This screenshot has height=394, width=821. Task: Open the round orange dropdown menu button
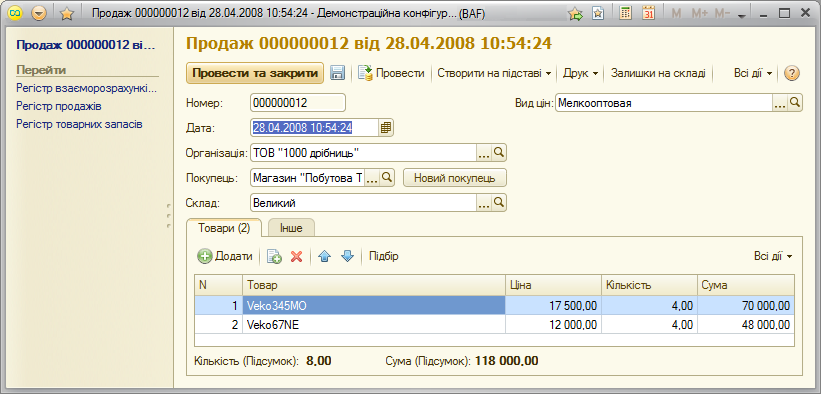(39, 14)
